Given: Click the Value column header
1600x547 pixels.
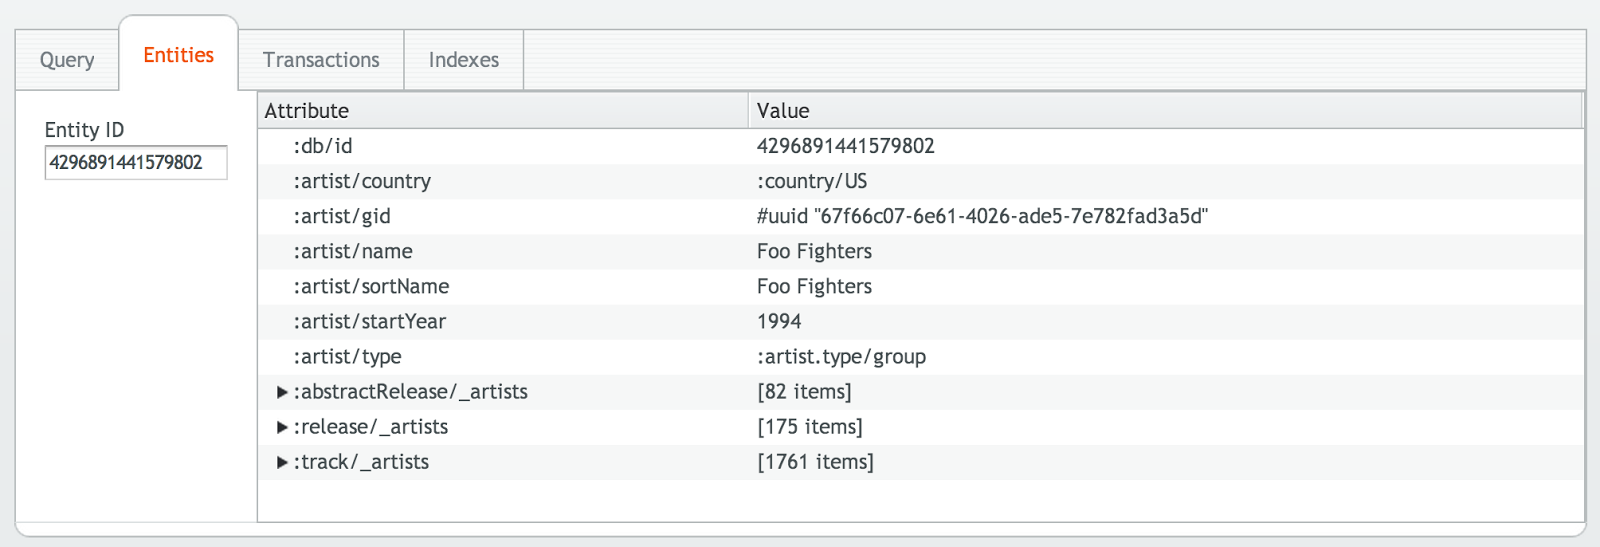Looking at the screenshot, I should [x=1166, y=111].
